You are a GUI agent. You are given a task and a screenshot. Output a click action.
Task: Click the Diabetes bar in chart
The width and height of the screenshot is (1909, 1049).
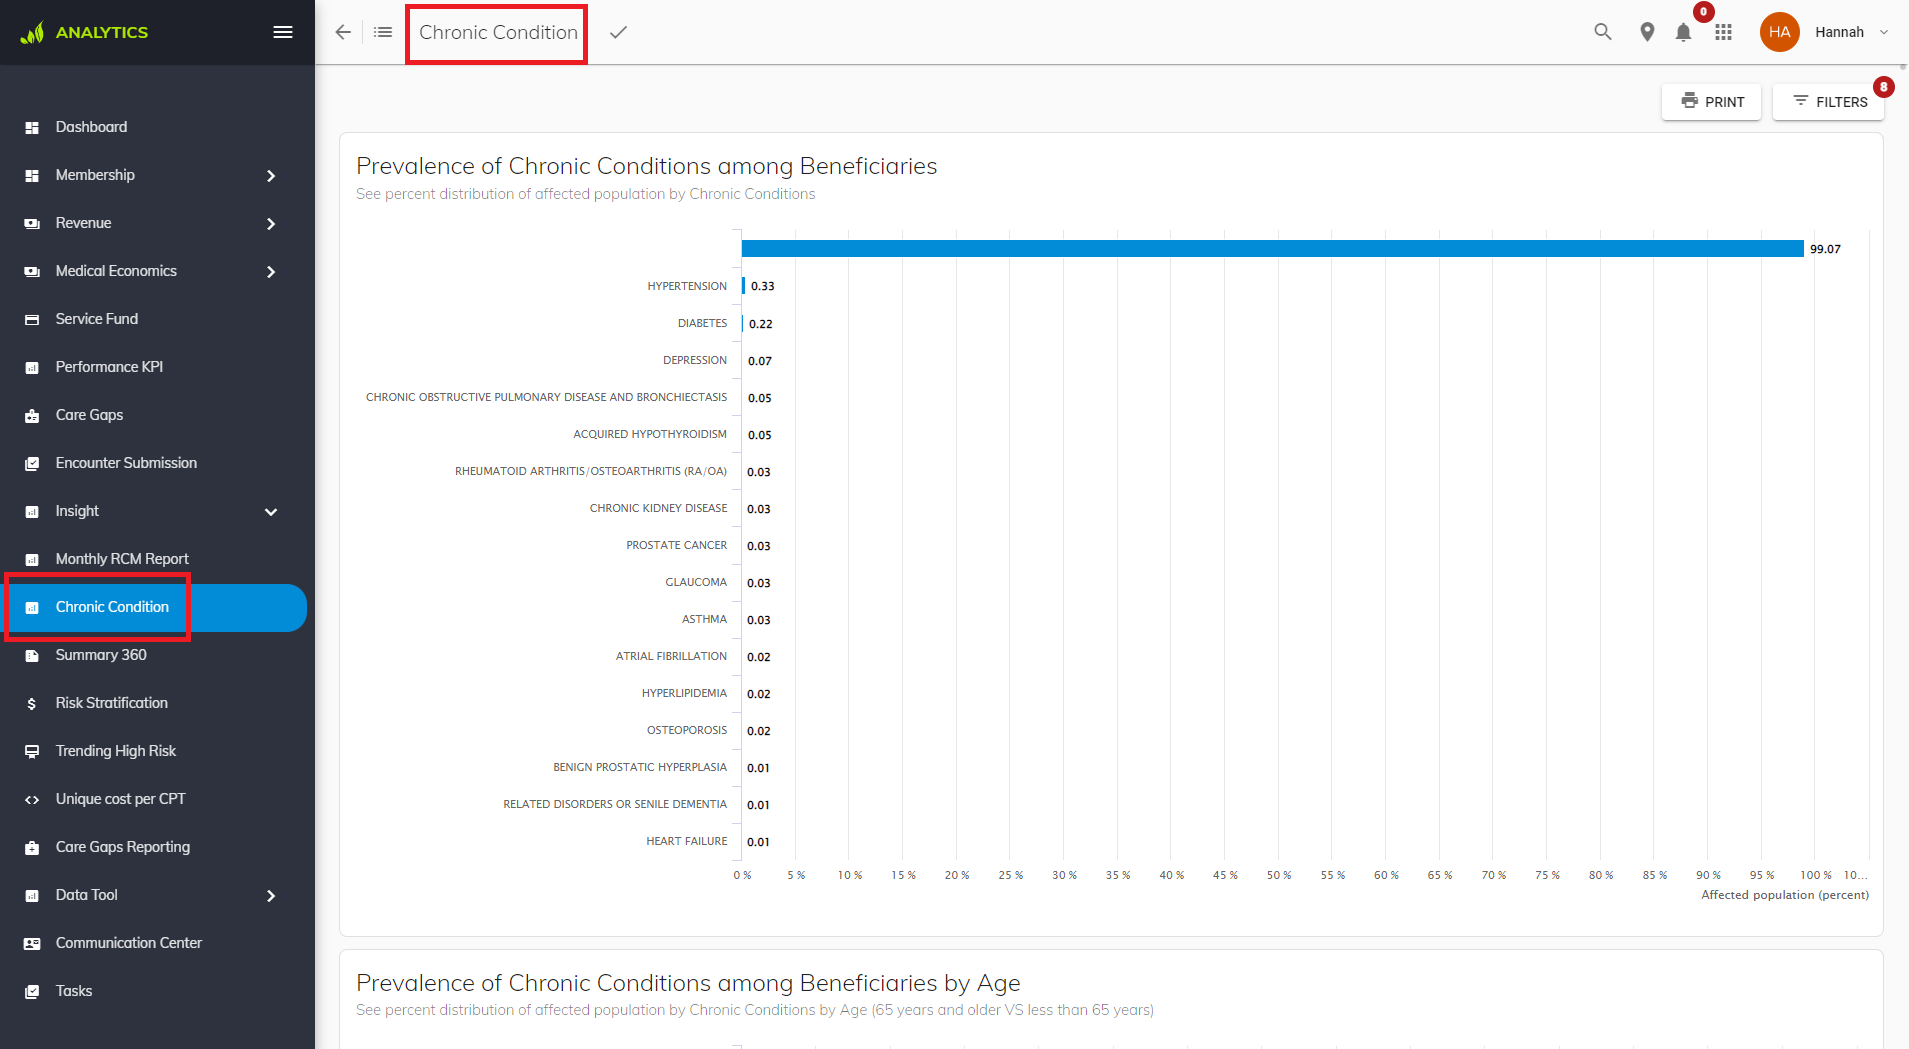pyautogui.click(x=743, y=323)
